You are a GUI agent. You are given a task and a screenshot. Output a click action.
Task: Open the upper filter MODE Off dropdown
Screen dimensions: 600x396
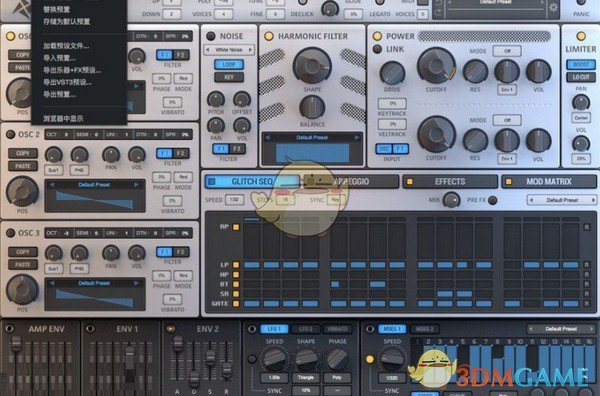click(x=507, y=51)
